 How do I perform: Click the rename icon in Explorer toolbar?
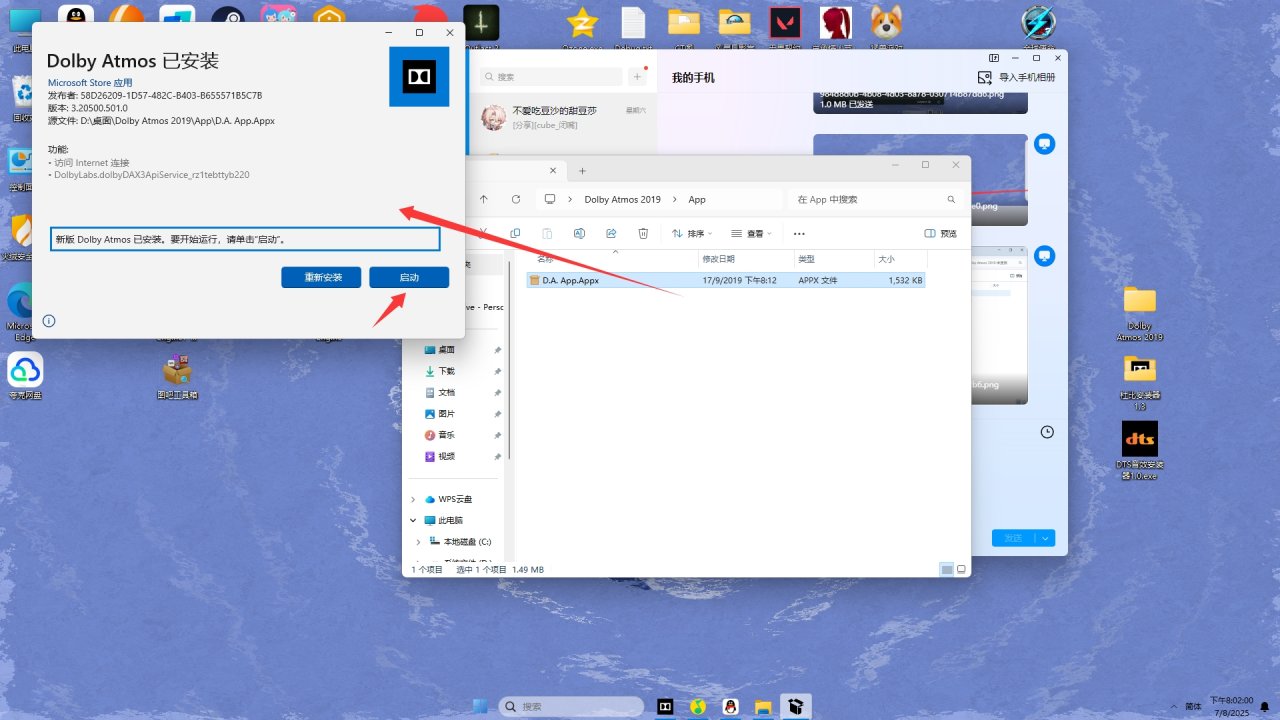point(579,233)
